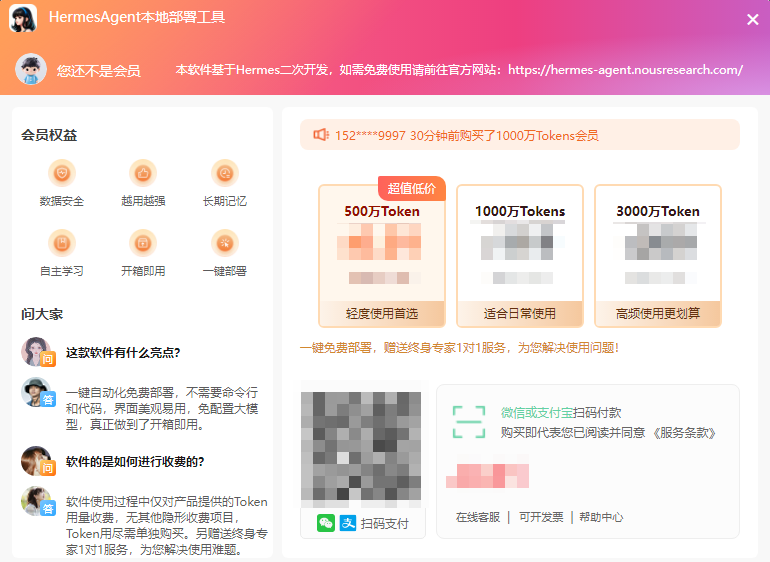Click the 开箱即用 box icon
This screenshot has width=770, height=562.
tap(143, 243)
